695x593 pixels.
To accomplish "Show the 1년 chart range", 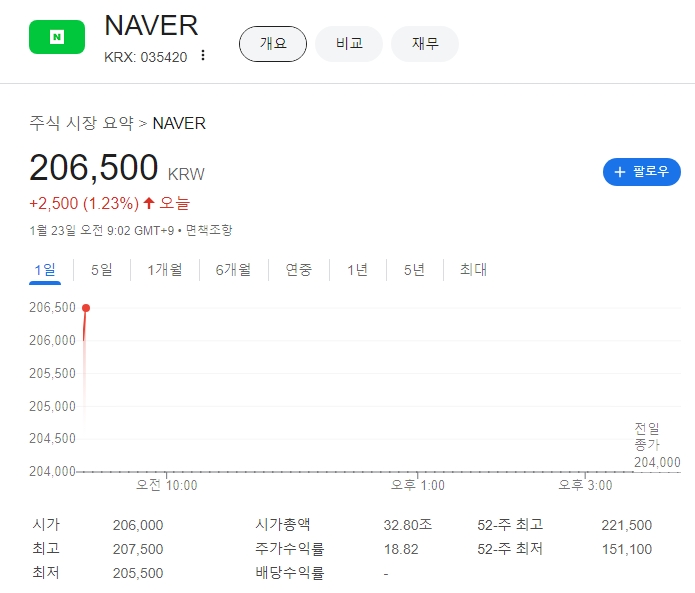I will [357, 269].
